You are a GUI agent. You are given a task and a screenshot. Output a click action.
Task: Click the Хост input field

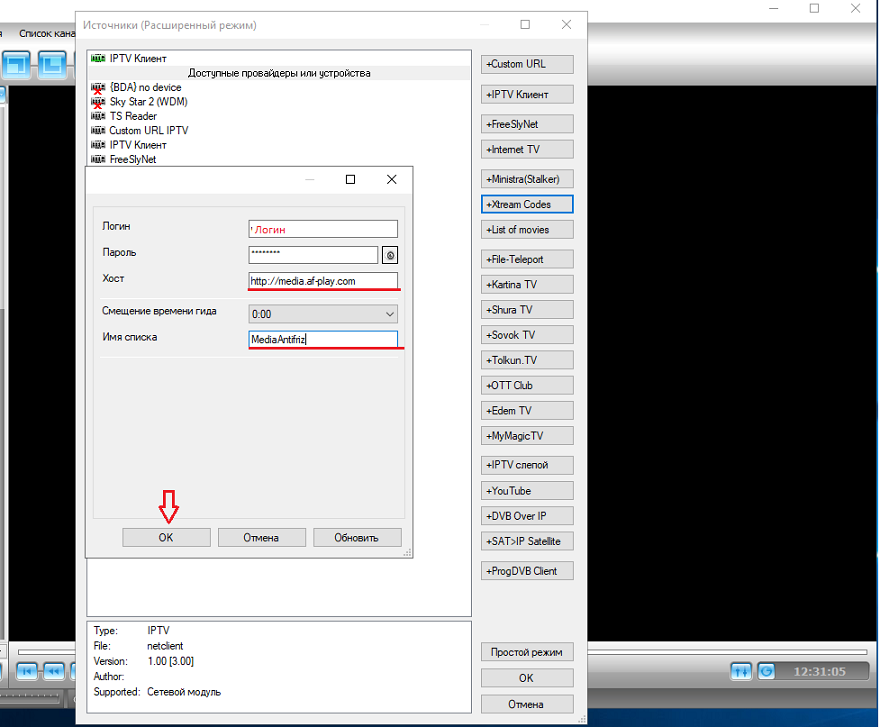tap(322, 281)
